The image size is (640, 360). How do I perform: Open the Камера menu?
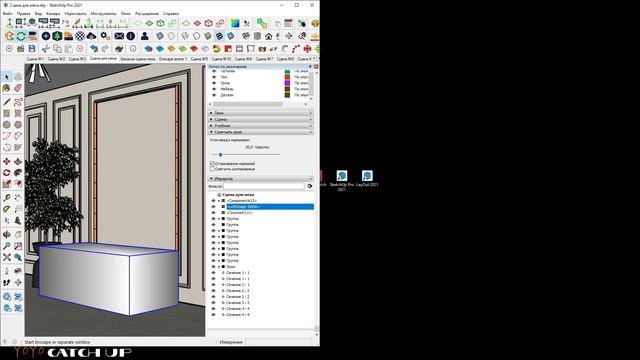point(53,13)
